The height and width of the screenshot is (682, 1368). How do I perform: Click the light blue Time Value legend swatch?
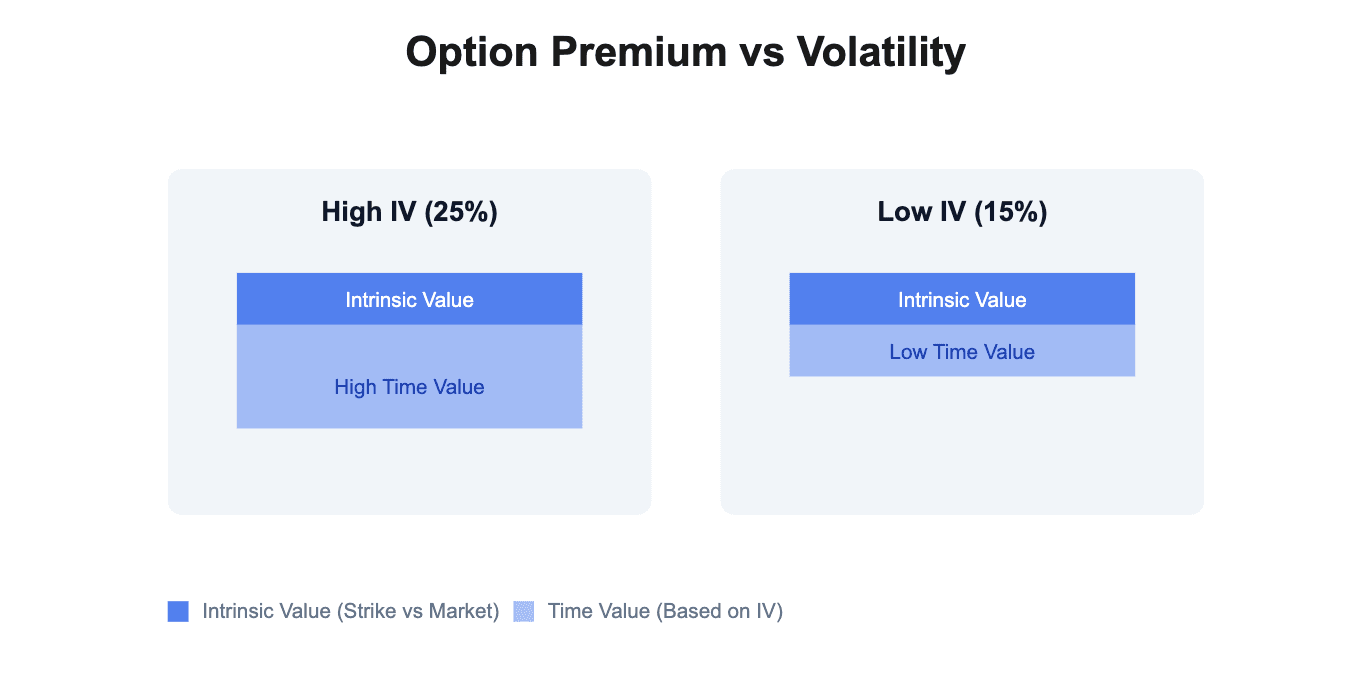point(524,611)
